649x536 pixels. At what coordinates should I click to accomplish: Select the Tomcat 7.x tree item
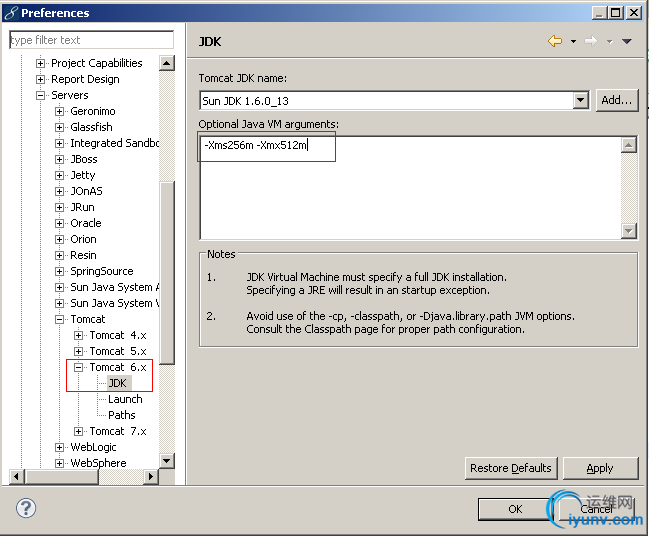click(118, 431)
